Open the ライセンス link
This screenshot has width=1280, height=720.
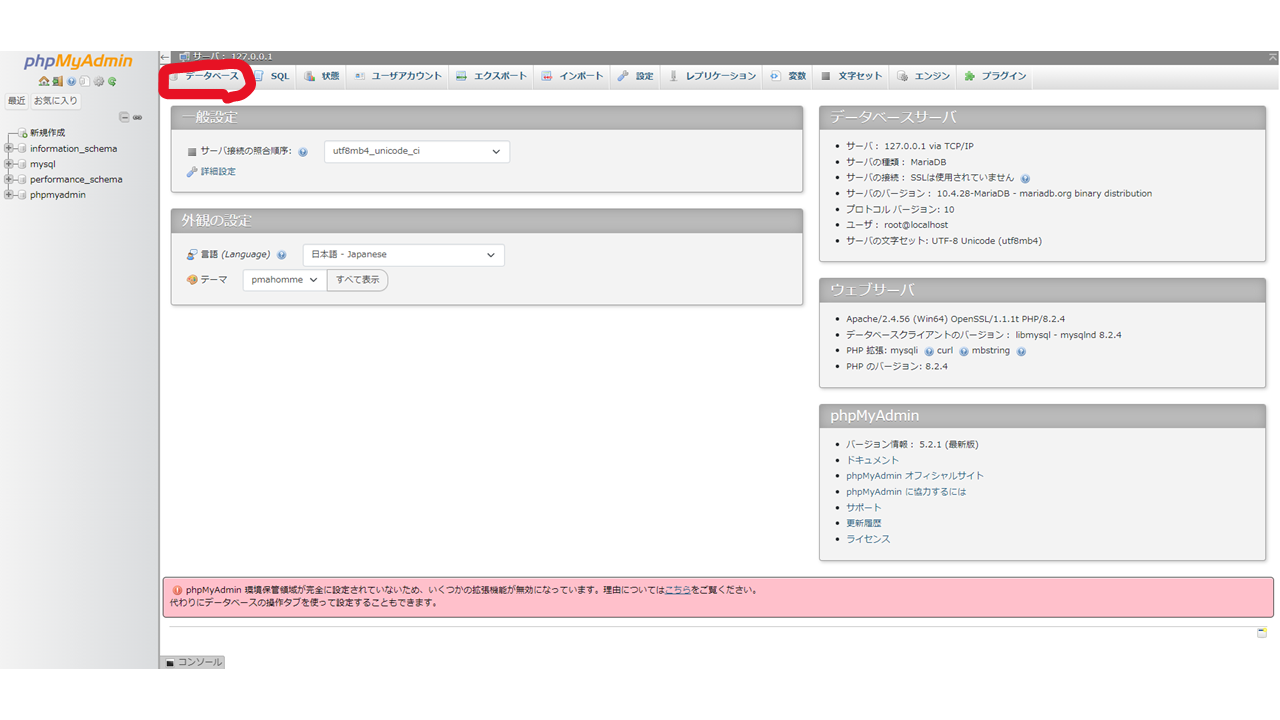pyautogui.click(x=868, y=539)
